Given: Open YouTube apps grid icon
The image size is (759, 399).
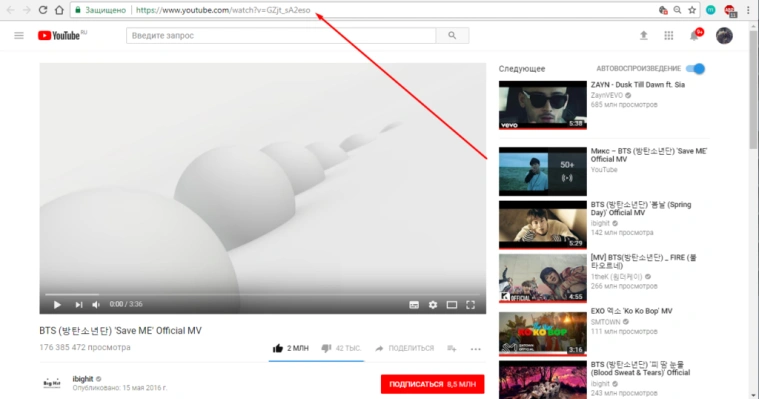Looking at the screenshot, I should (669, 35).
